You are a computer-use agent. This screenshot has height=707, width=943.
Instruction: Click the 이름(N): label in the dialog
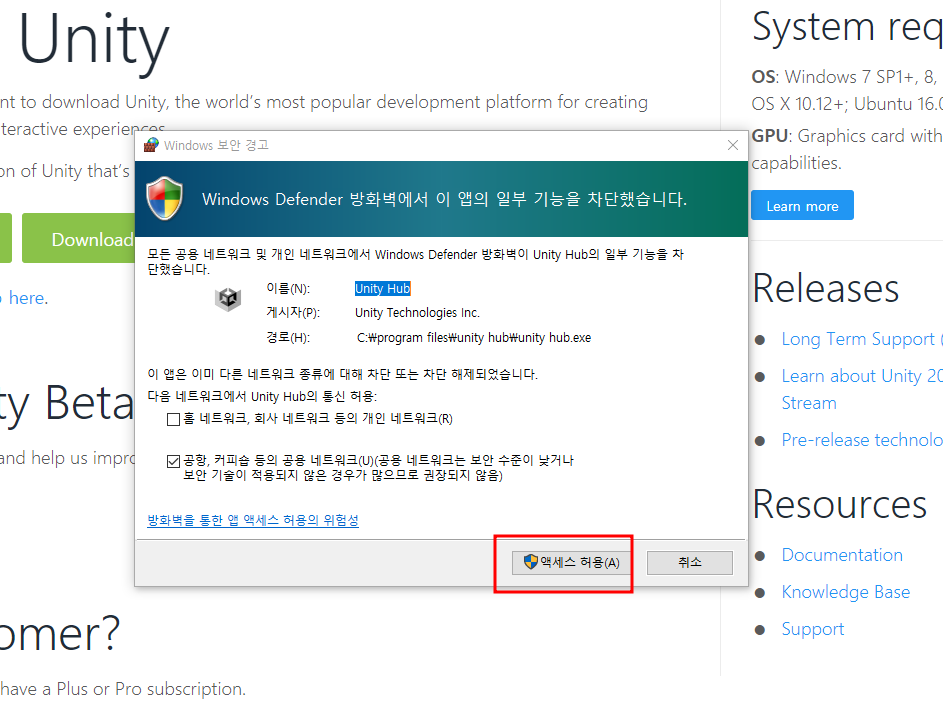[288, 289]
